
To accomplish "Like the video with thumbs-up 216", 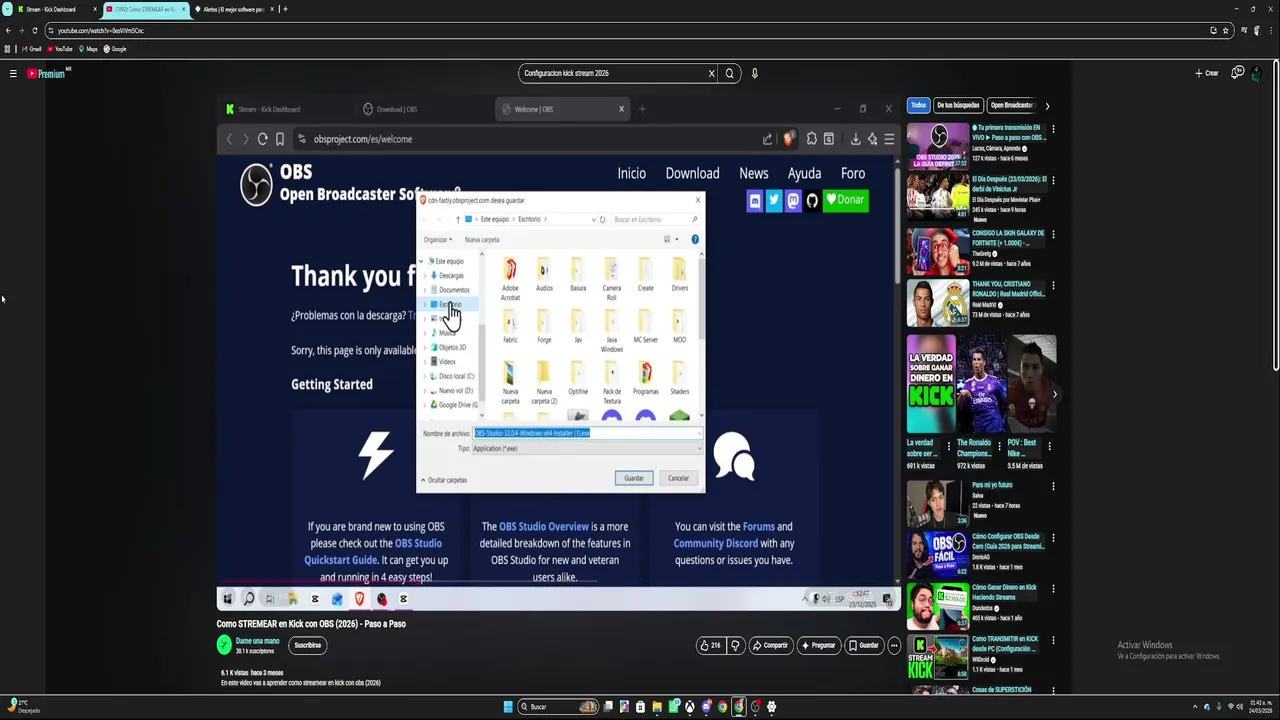I will [x=710, y=645].
